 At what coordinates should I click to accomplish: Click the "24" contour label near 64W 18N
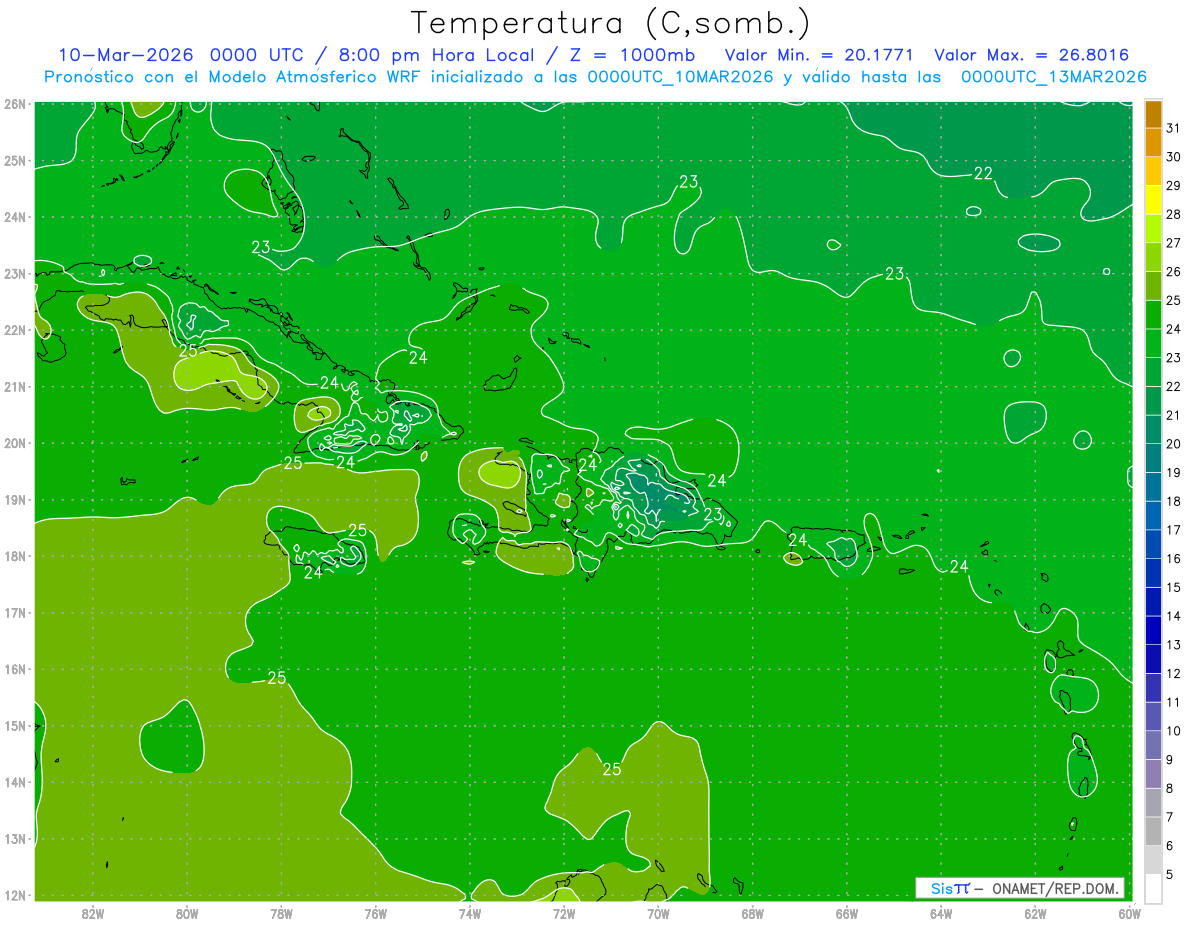(x=959, y=567)
